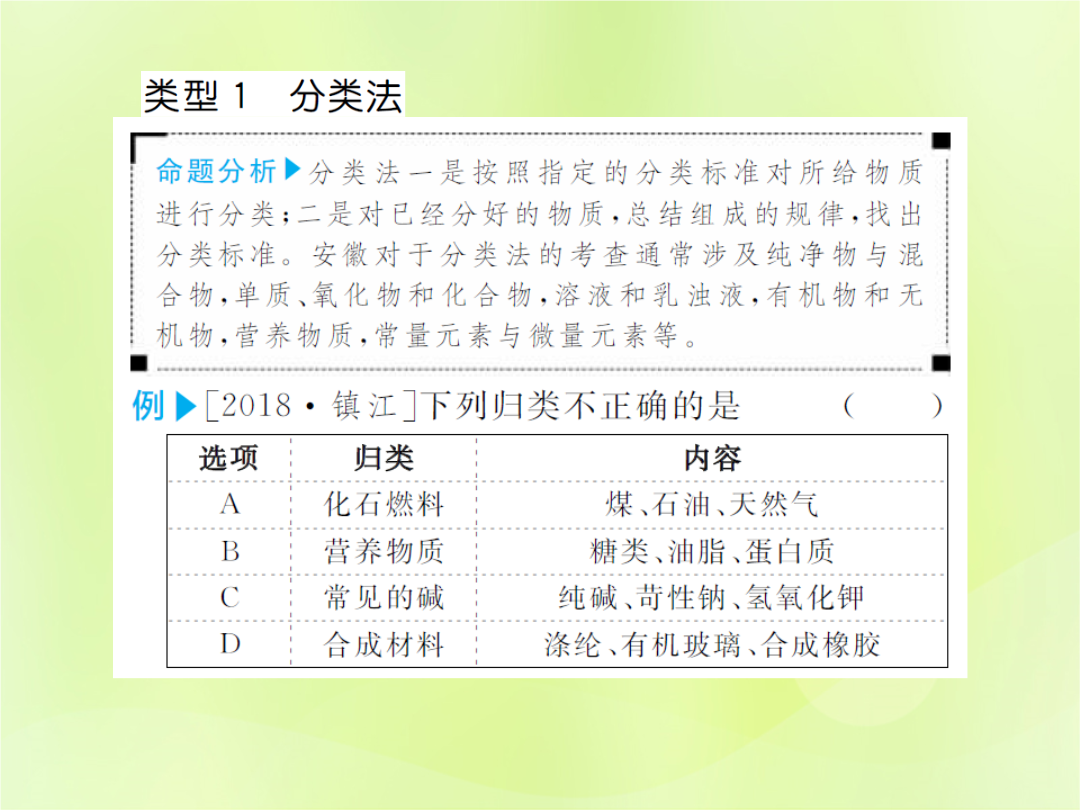Screen dimensions: 1080x810
Task: Click the cell '常见的碱'
Action: pyautogui.click(x=384, y=597)
